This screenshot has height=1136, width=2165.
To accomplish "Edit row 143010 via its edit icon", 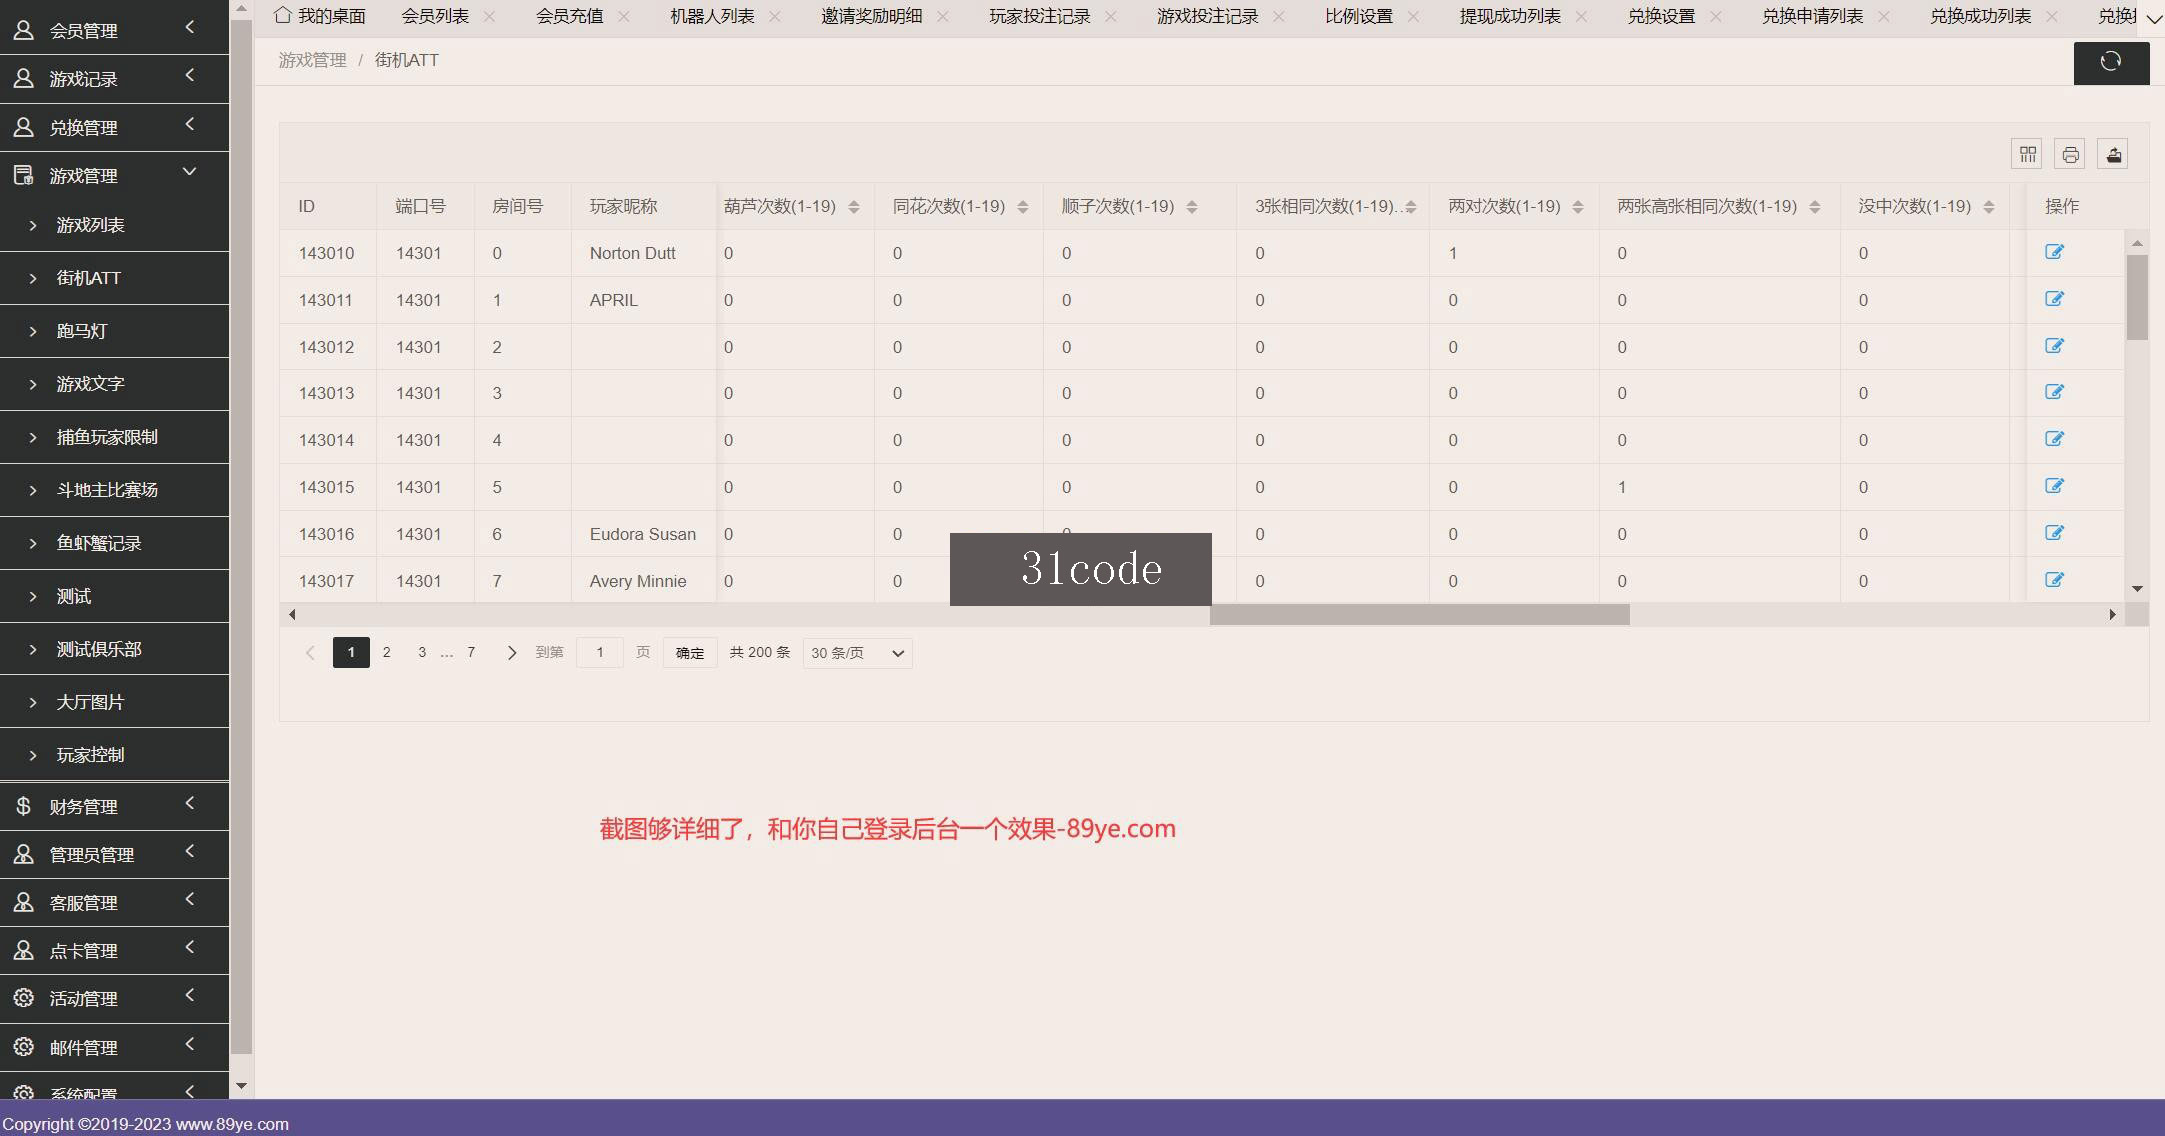I will (x=2054, y=252).
